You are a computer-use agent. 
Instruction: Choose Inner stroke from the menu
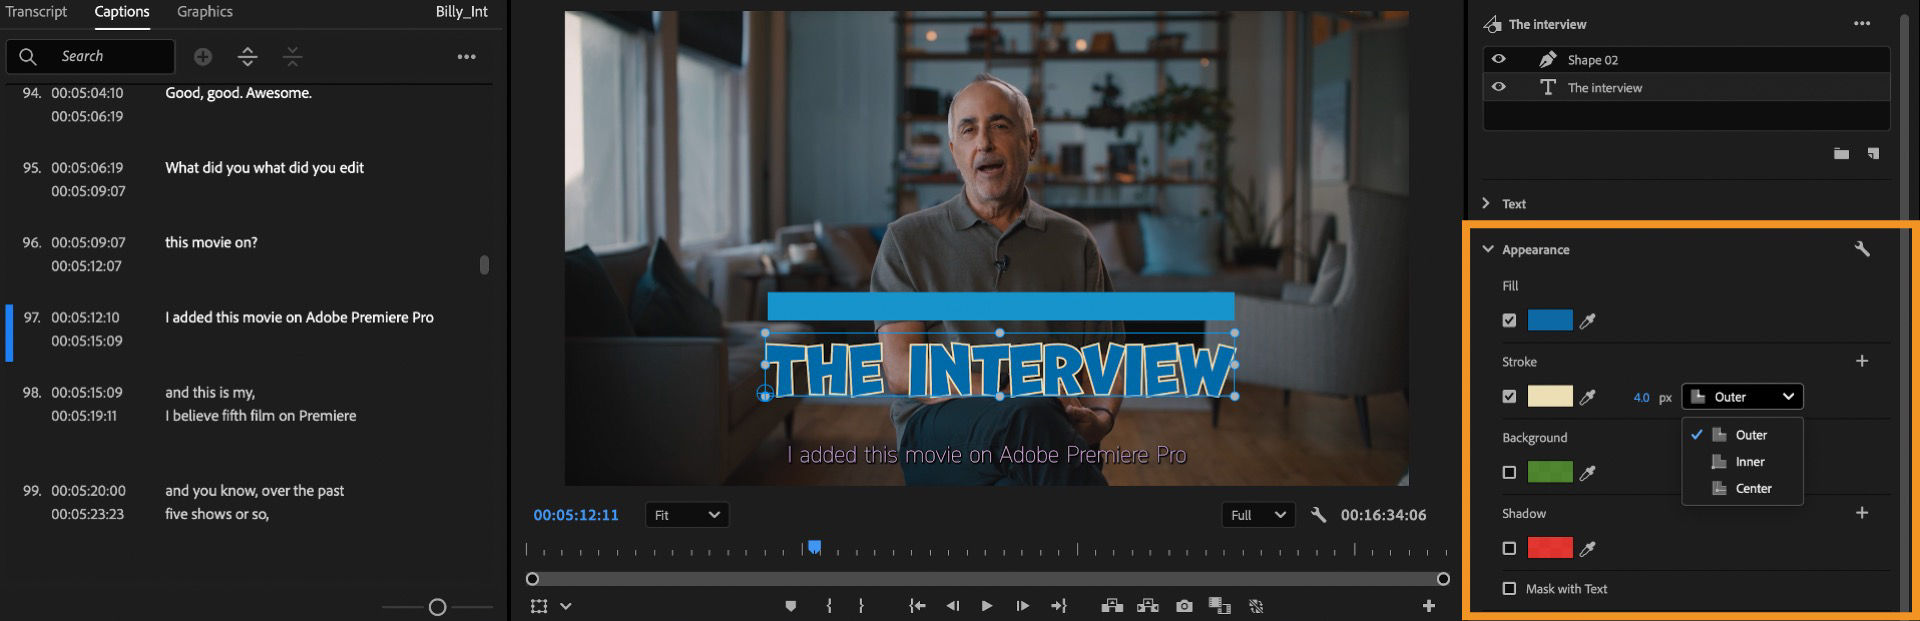point(1742,462)
